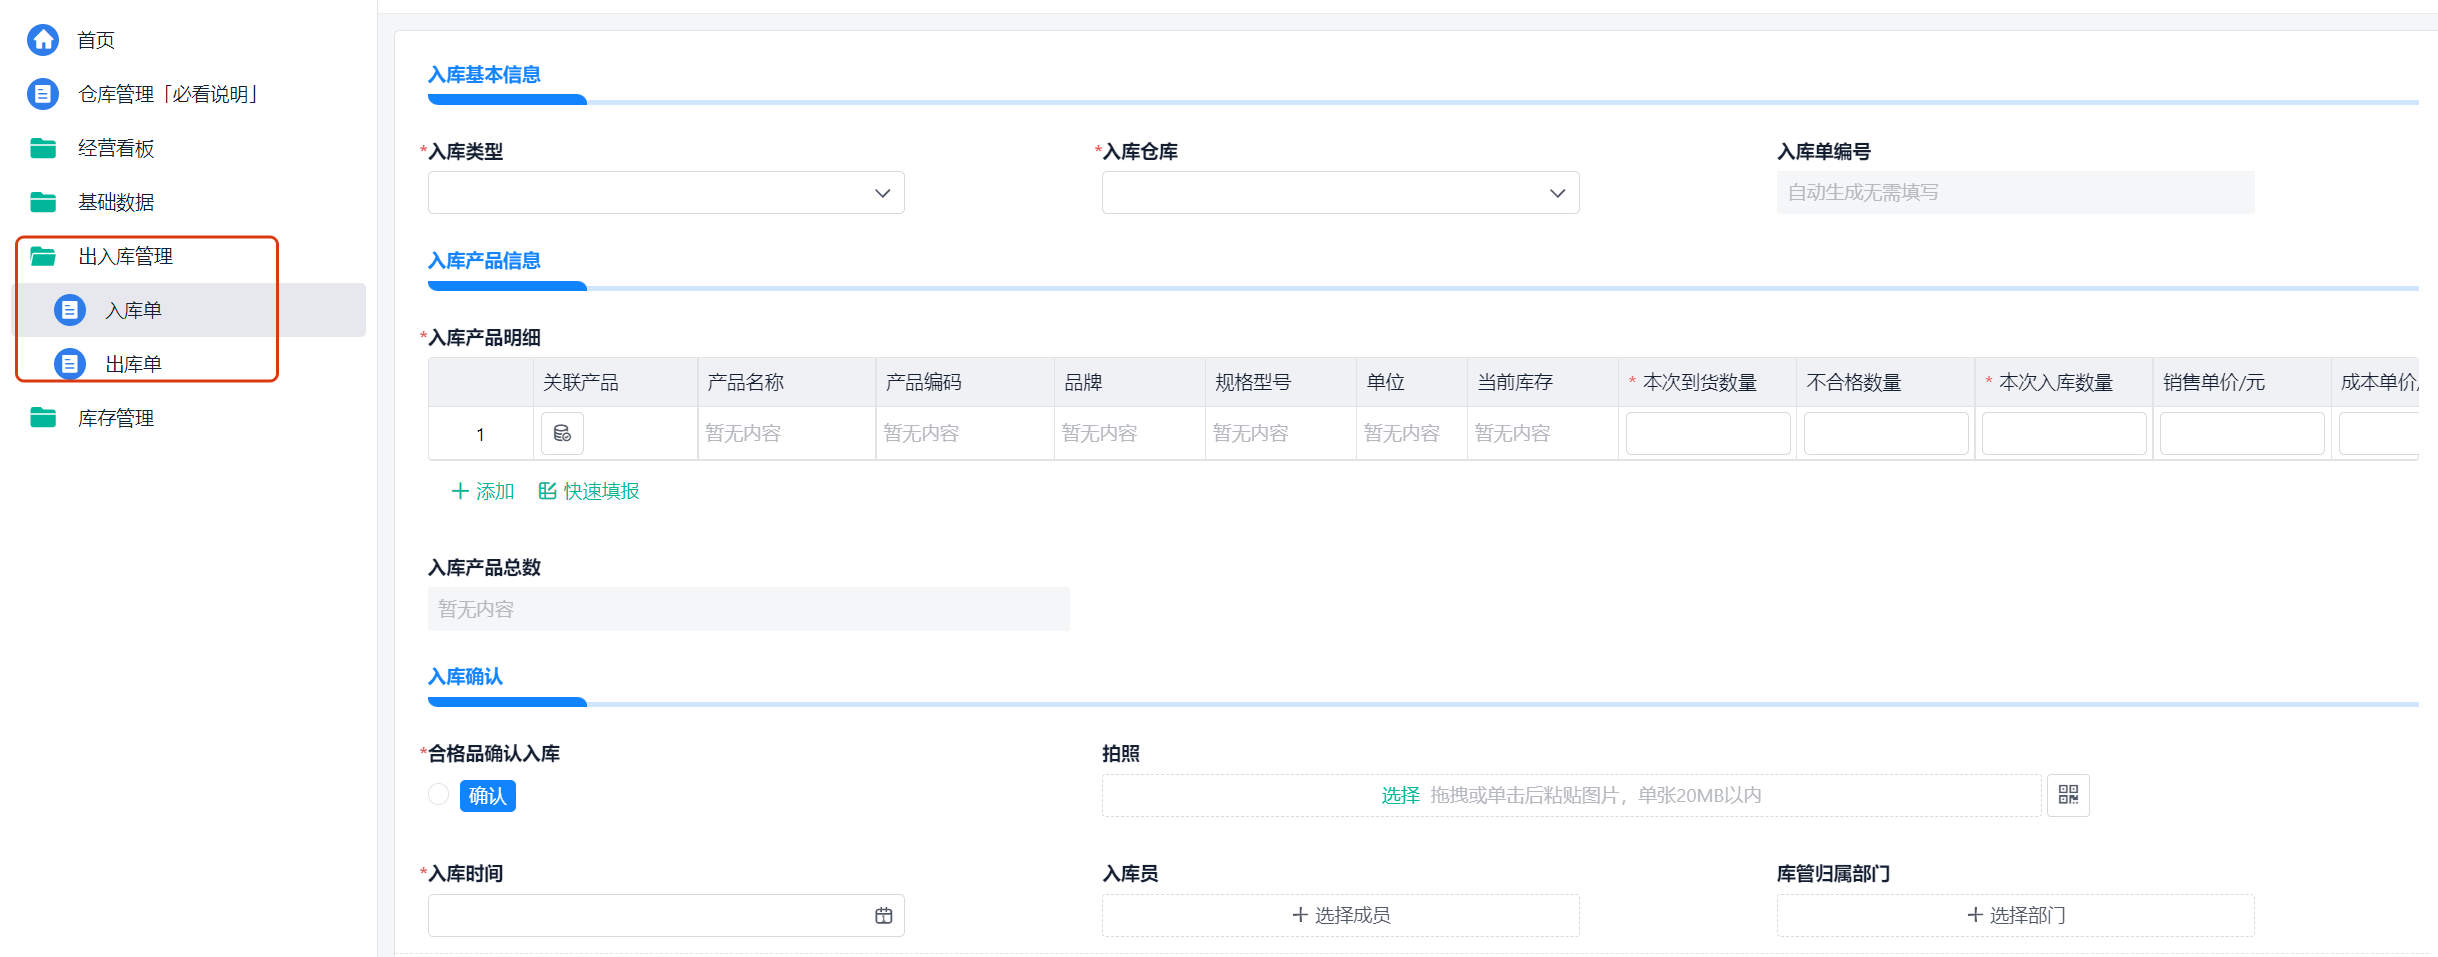This screenshot has width=2438, height=957.
Task: Select the 确认 radio button for 合格品确认入库
Action: click(x=438, y=795)
